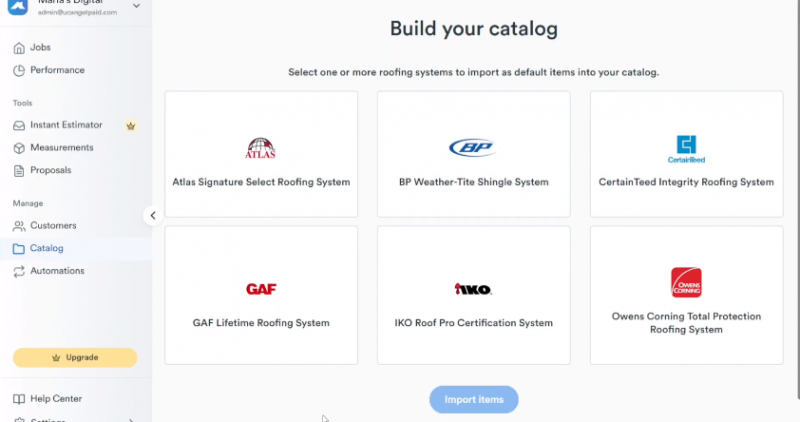This screenshot has width=800, height=422.
Task: Open the Catalog menu item
Action: click(x=47, y=248)
